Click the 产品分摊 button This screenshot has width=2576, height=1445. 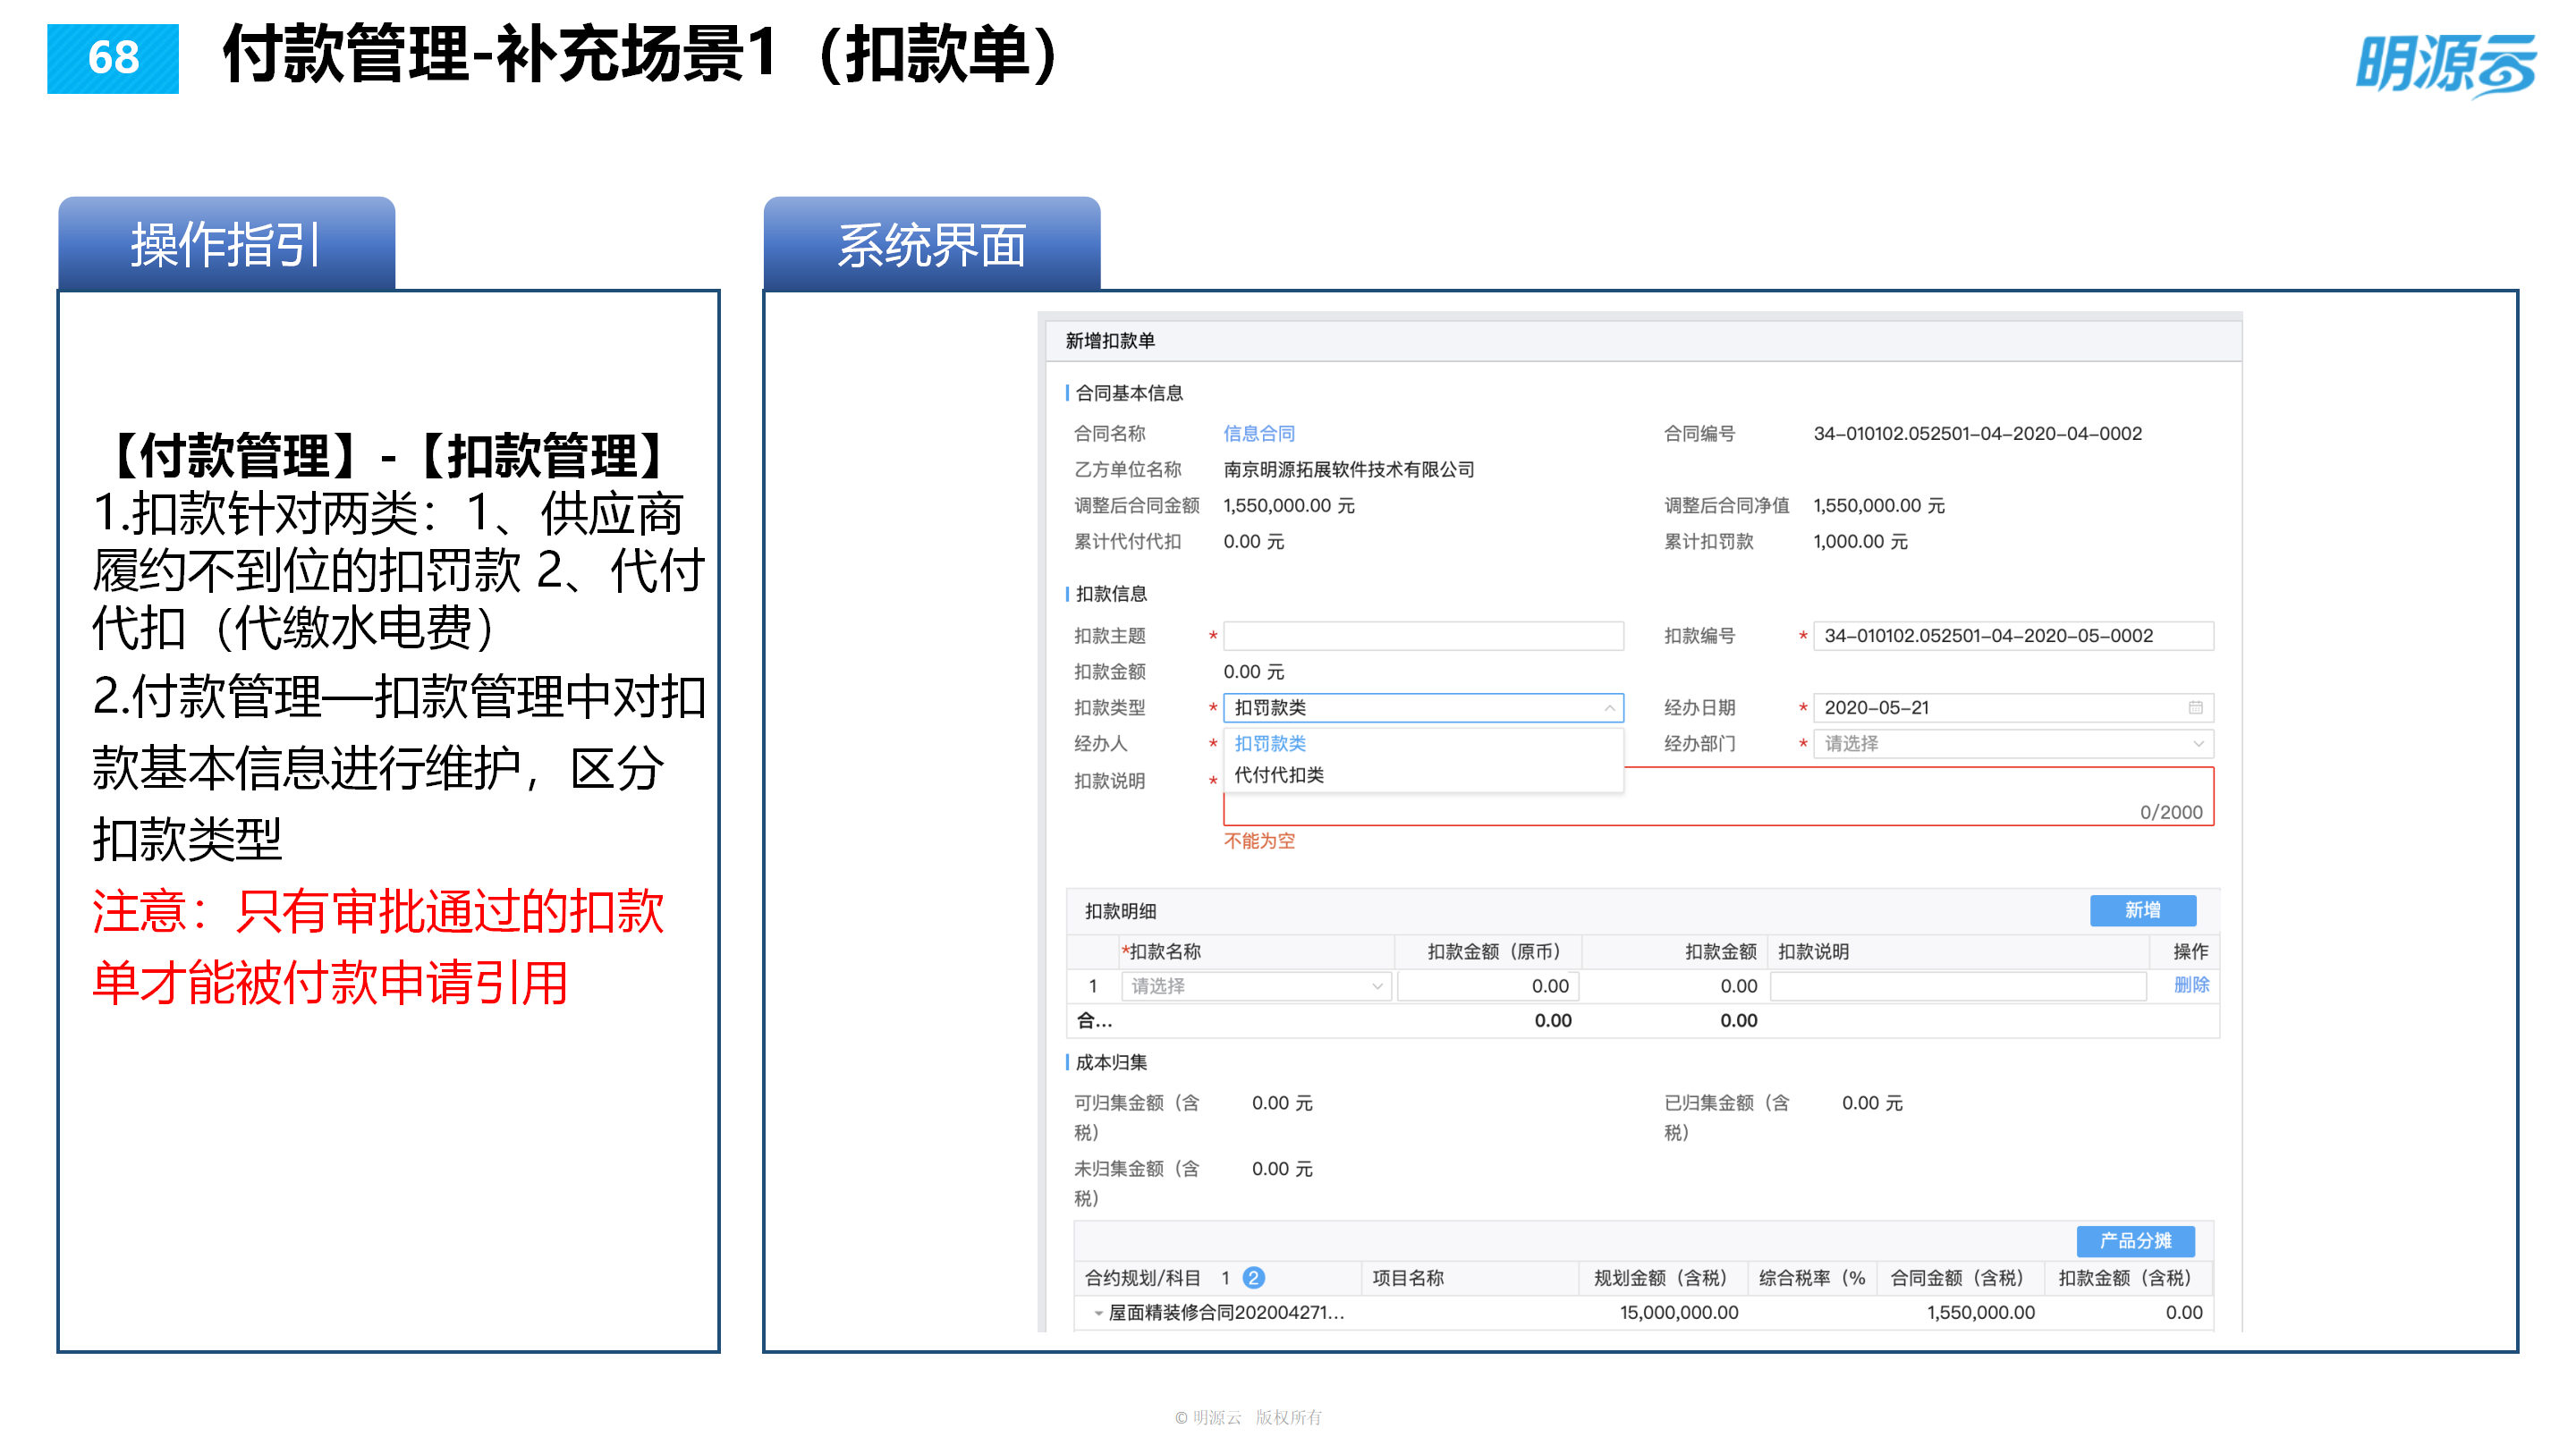2135,1241
